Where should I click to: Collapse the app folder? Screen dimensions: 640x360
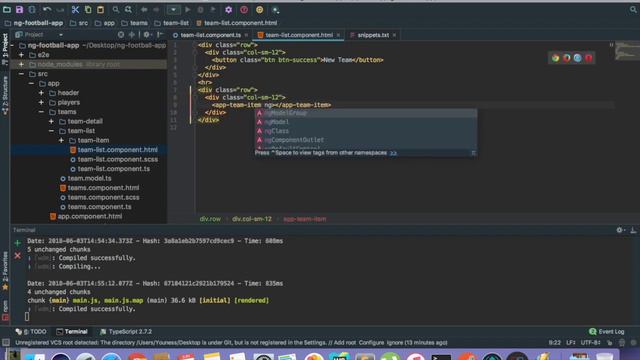point(31,83)
